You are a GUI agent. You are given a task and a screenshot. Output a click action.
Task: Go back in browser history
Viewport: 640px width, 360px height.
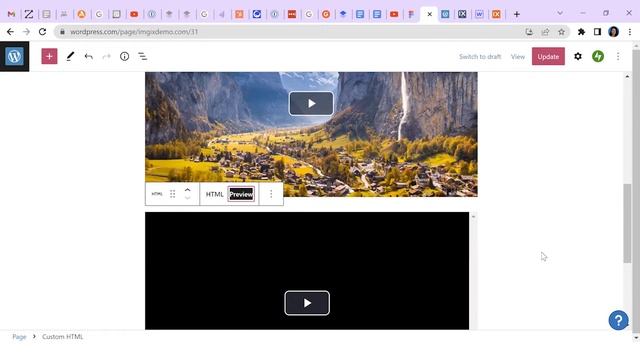coord(10,31)
